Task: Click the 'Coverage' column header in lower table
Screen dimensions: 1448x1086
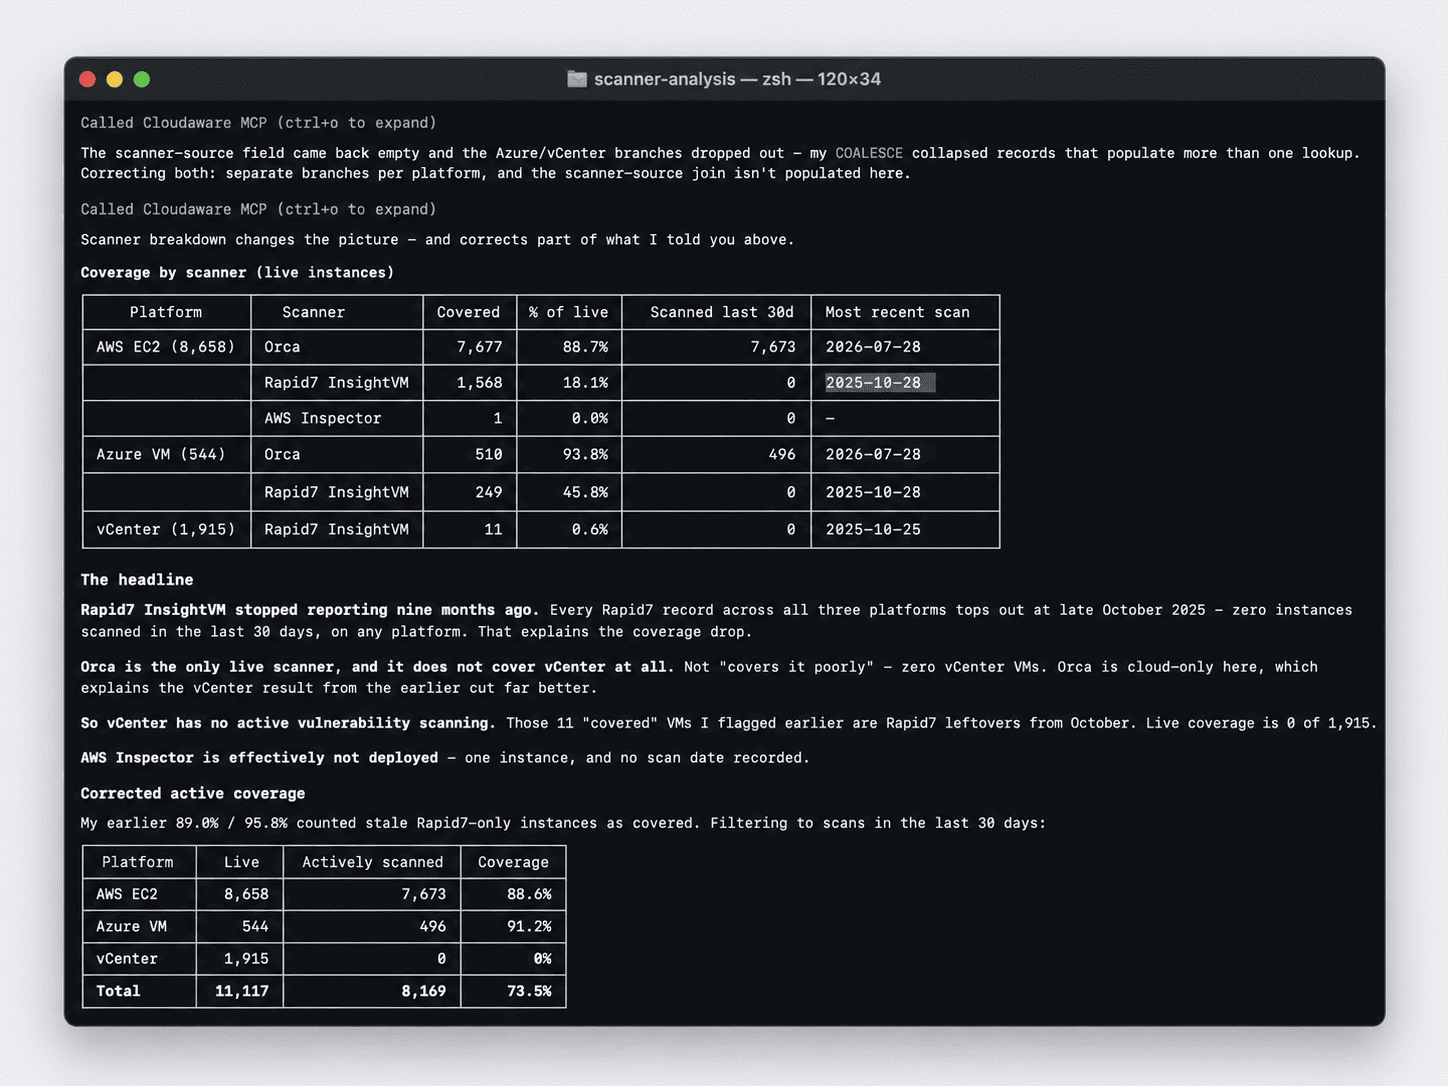Action: pyautogui.click(x=513, y=862)
